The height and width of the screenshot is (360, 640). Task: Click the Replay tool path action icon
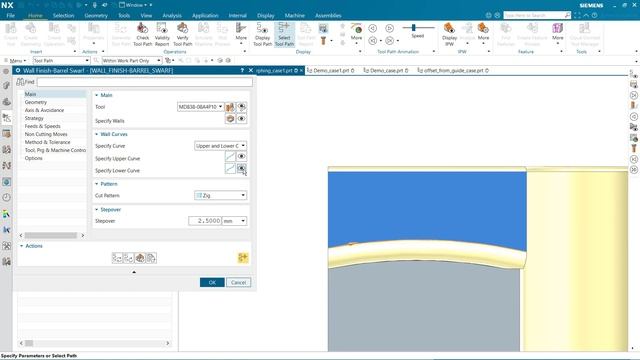(x=129, y=258)
